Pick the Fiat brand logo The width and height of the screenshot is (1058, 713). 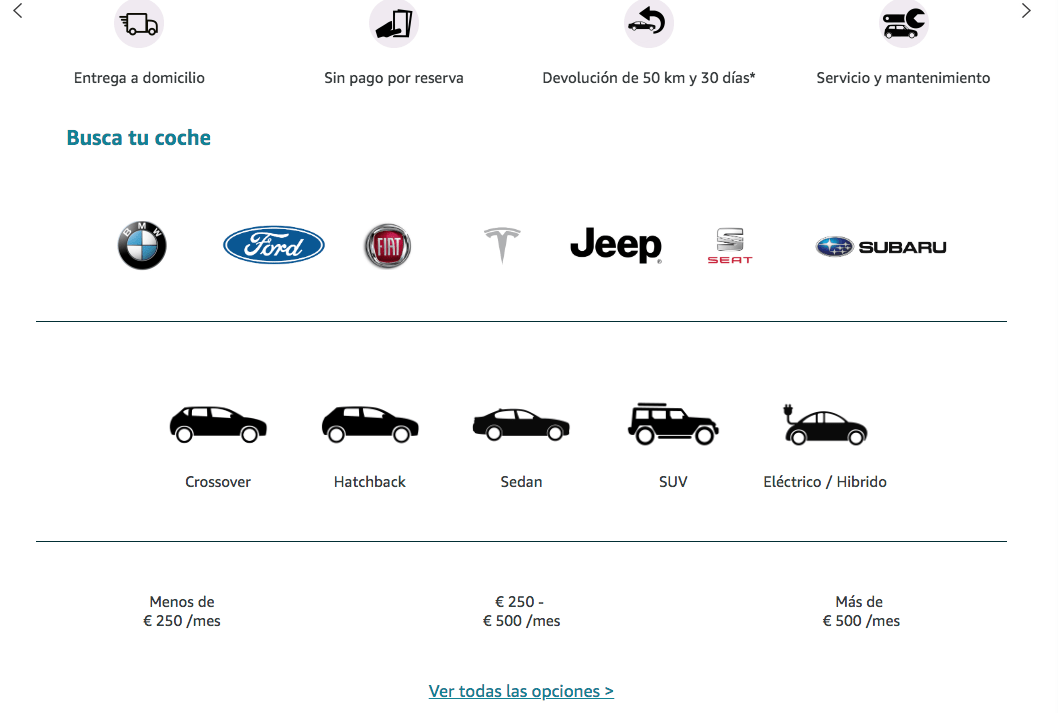(387, 246)
